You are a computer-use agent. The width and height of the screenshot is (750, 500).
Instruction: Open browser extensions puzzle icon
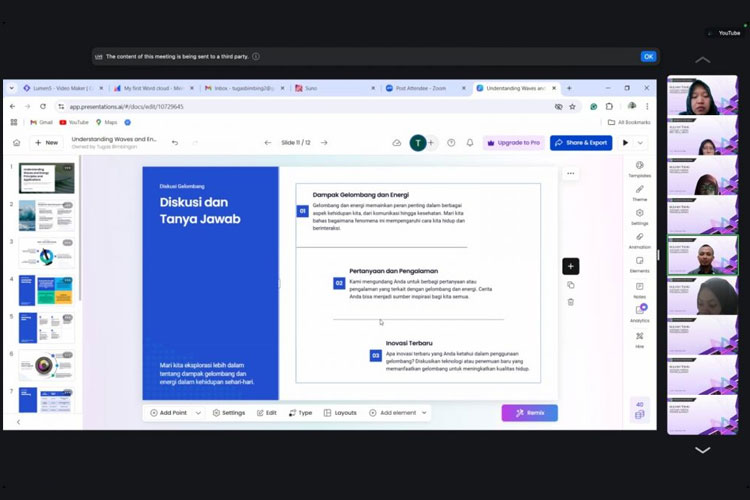click(609, 107)
